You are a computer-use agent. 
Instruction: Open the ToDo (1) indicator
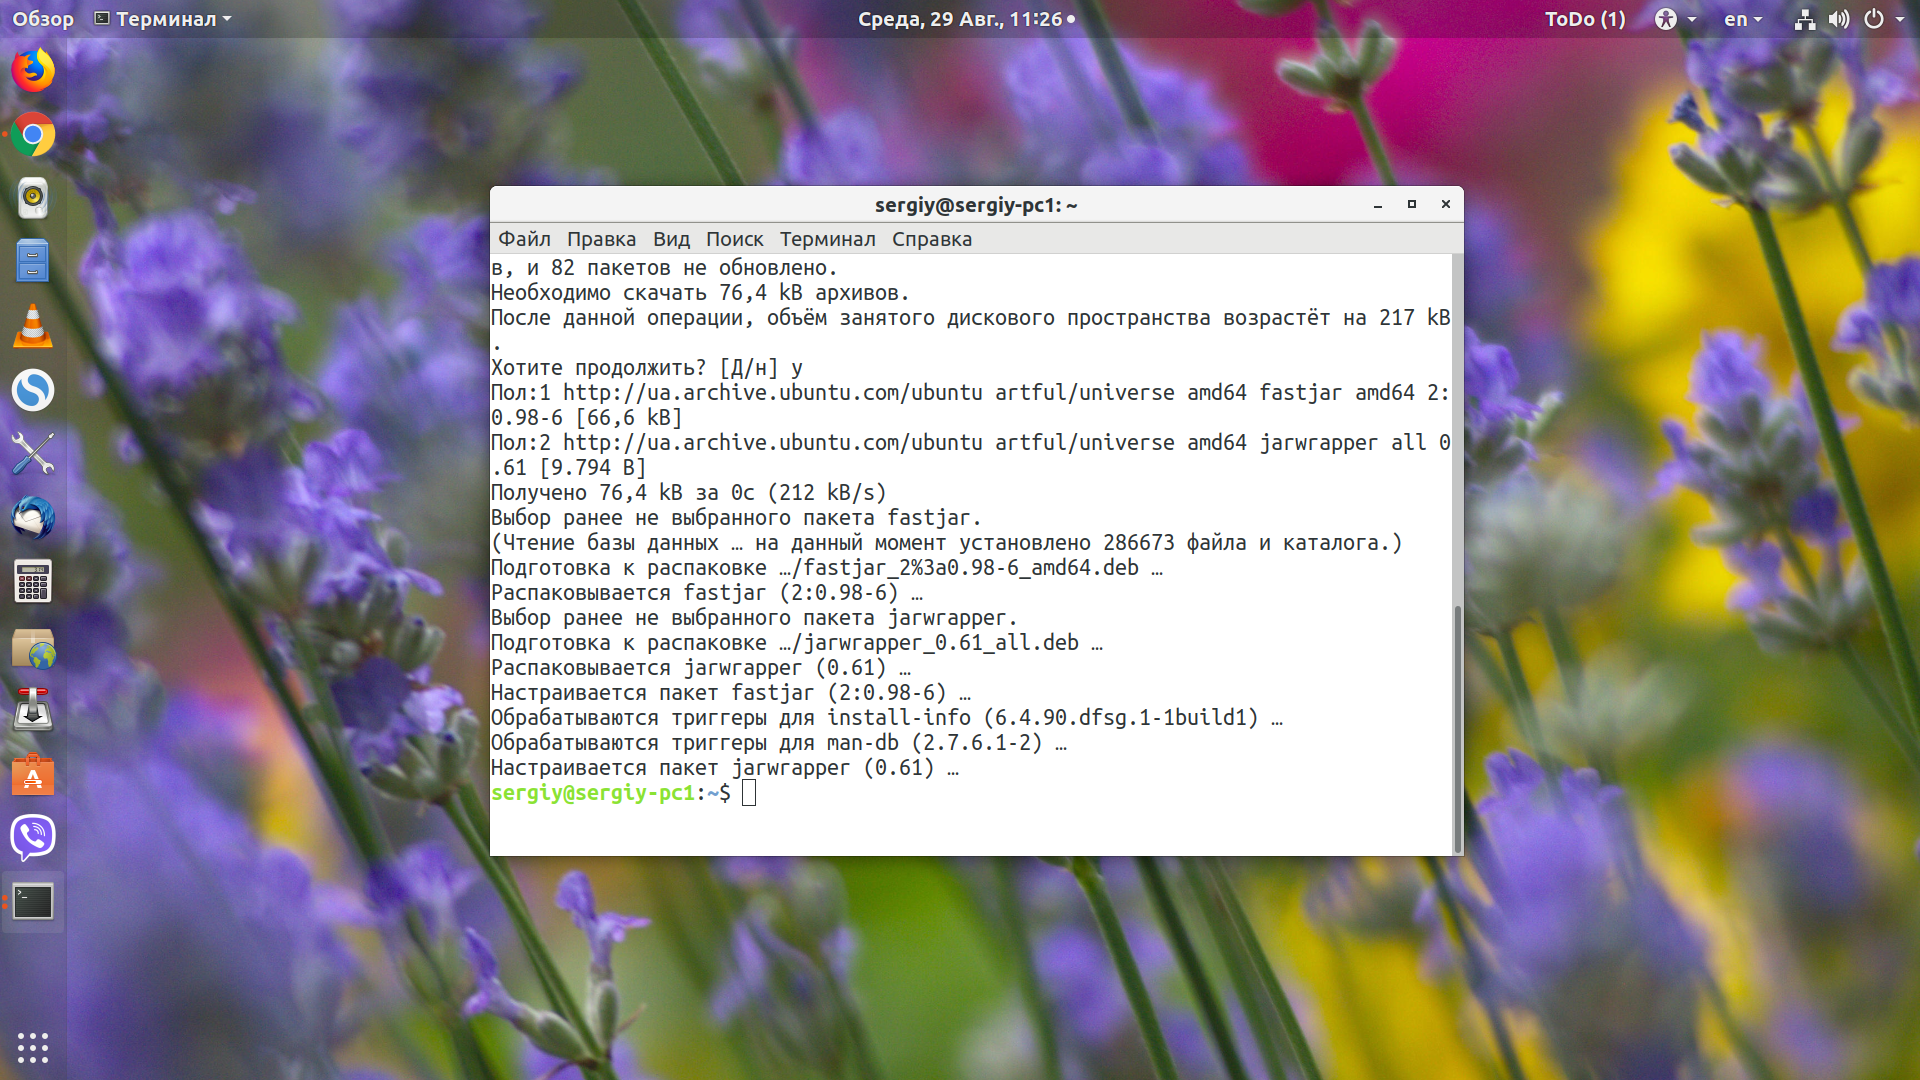(x=1585, y=19)
